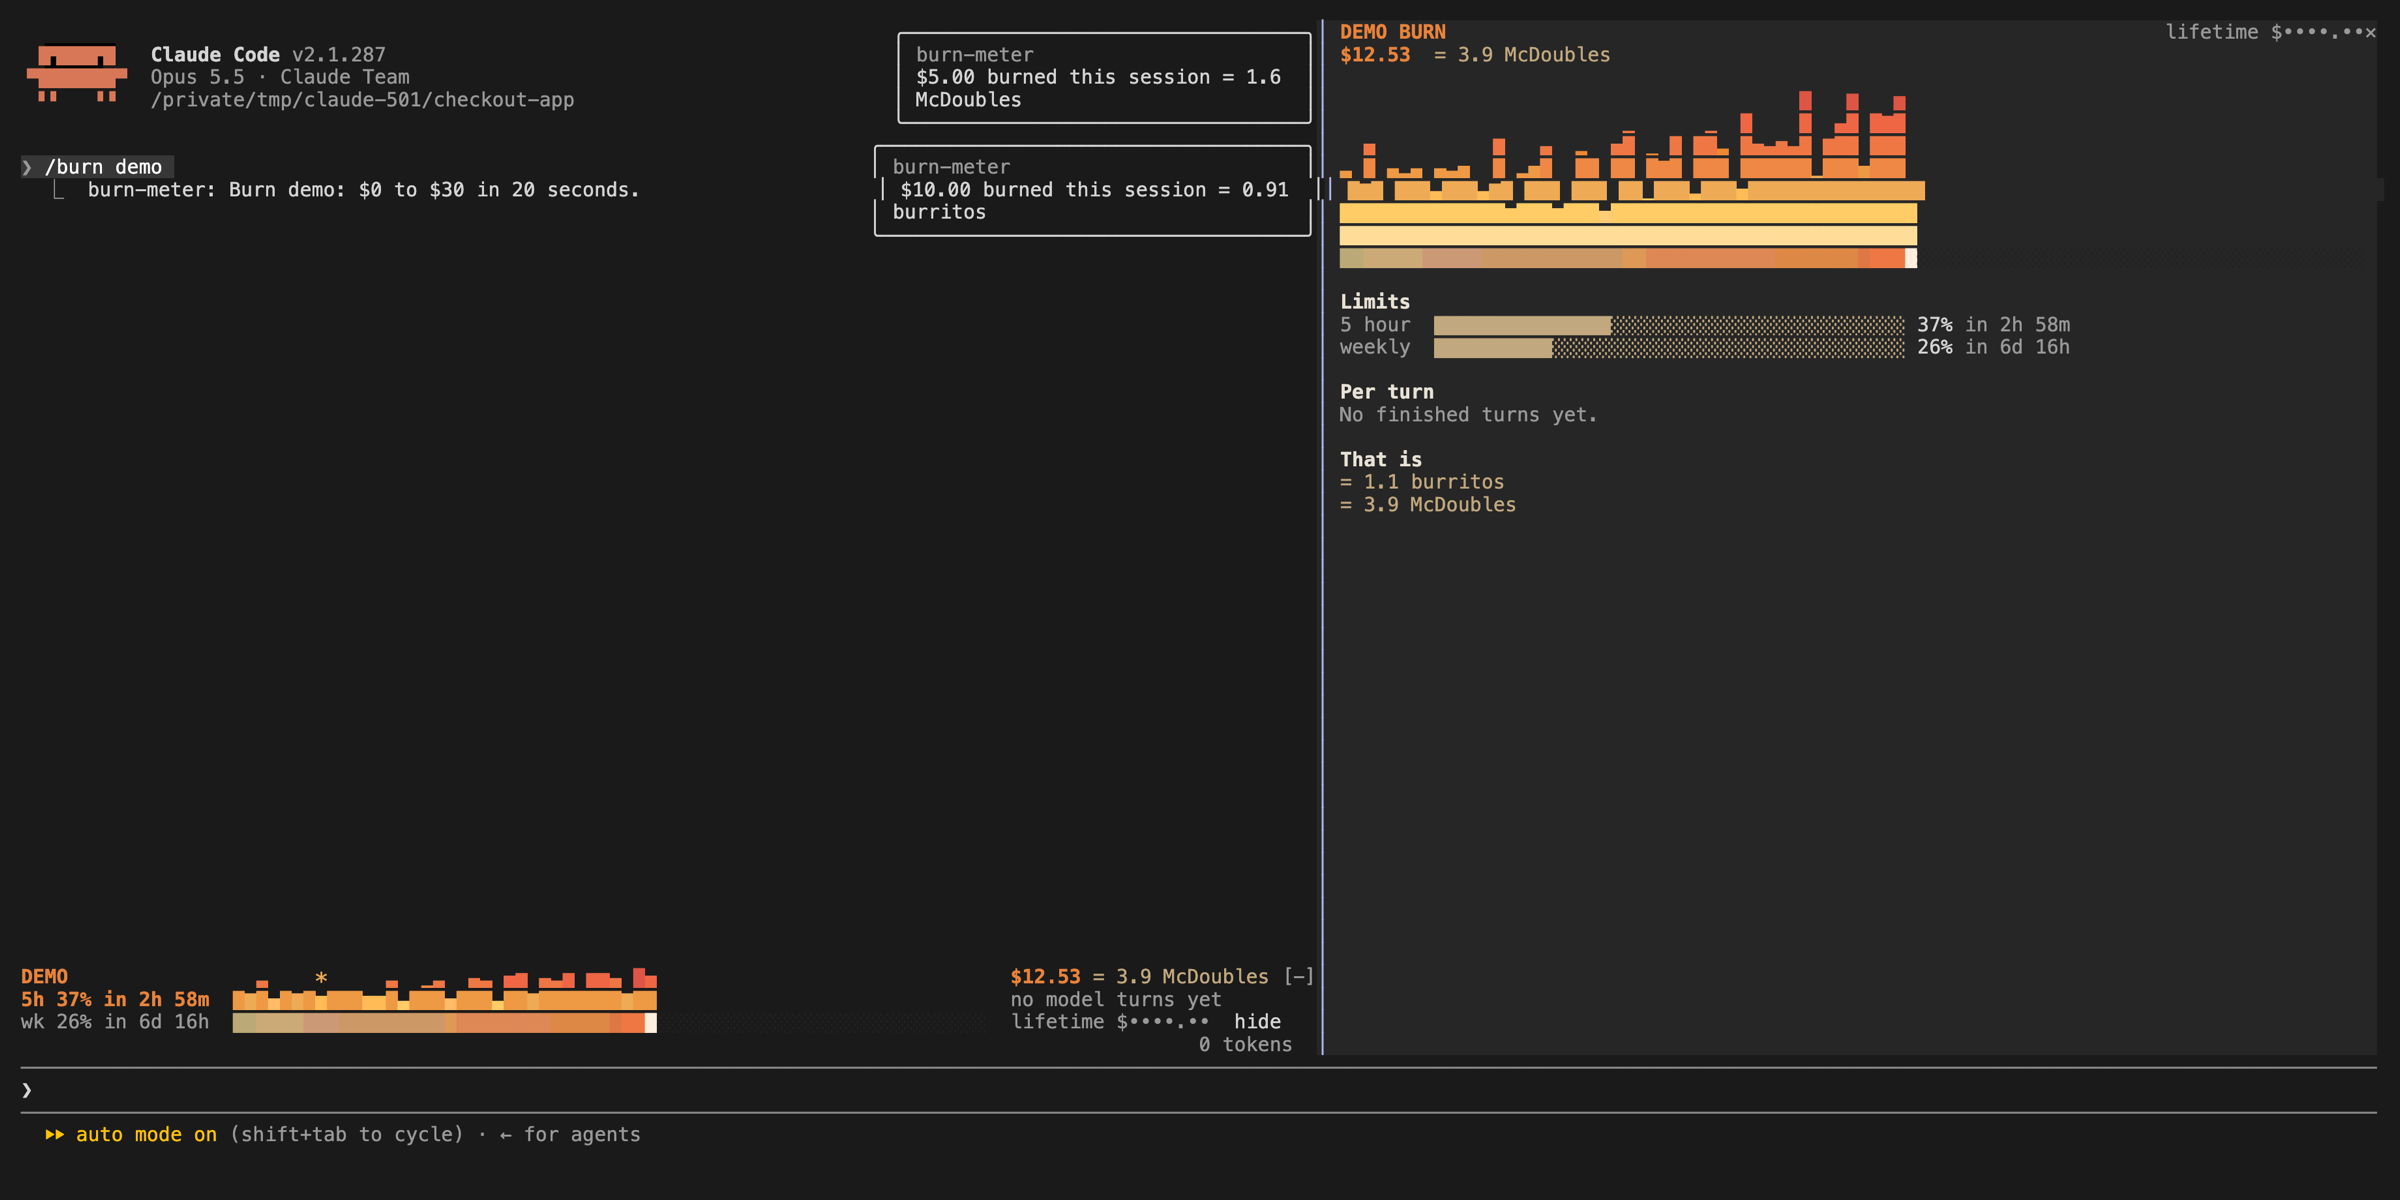Click the Limits heading

tap(1375, 302)
